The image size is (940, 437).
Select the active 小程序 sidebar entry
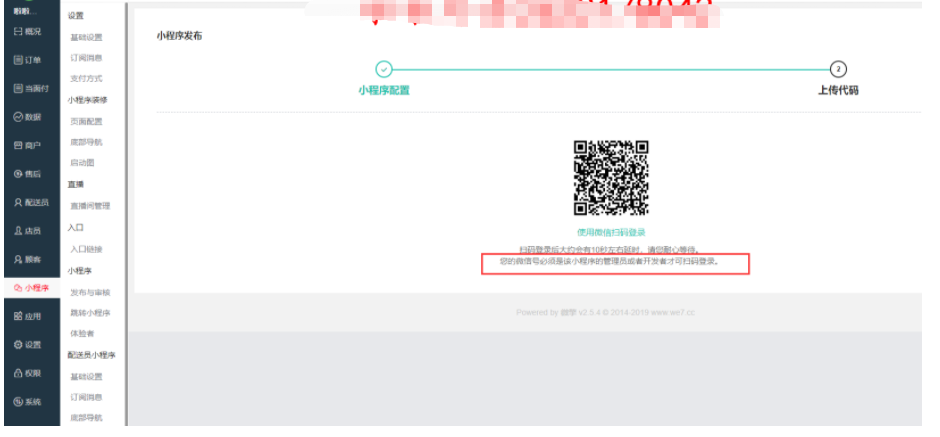pyautogui.click(x=31, y=288)
